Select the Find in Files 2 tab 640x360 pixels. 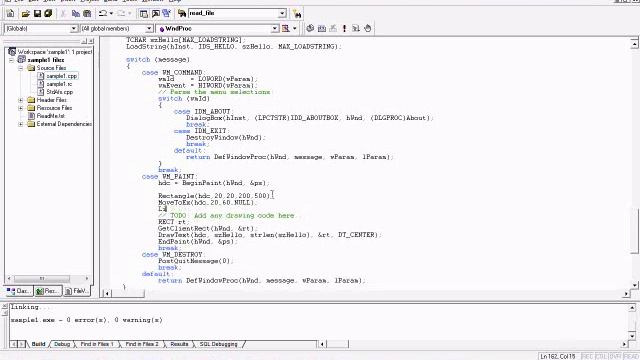(142, 344)
